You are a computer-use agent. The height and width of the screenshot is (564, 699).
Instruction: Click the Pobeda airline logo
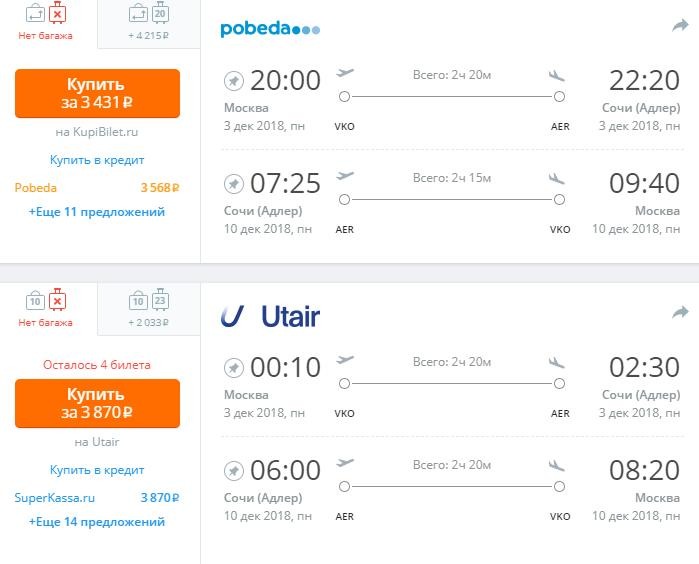[x=270, y=29]
